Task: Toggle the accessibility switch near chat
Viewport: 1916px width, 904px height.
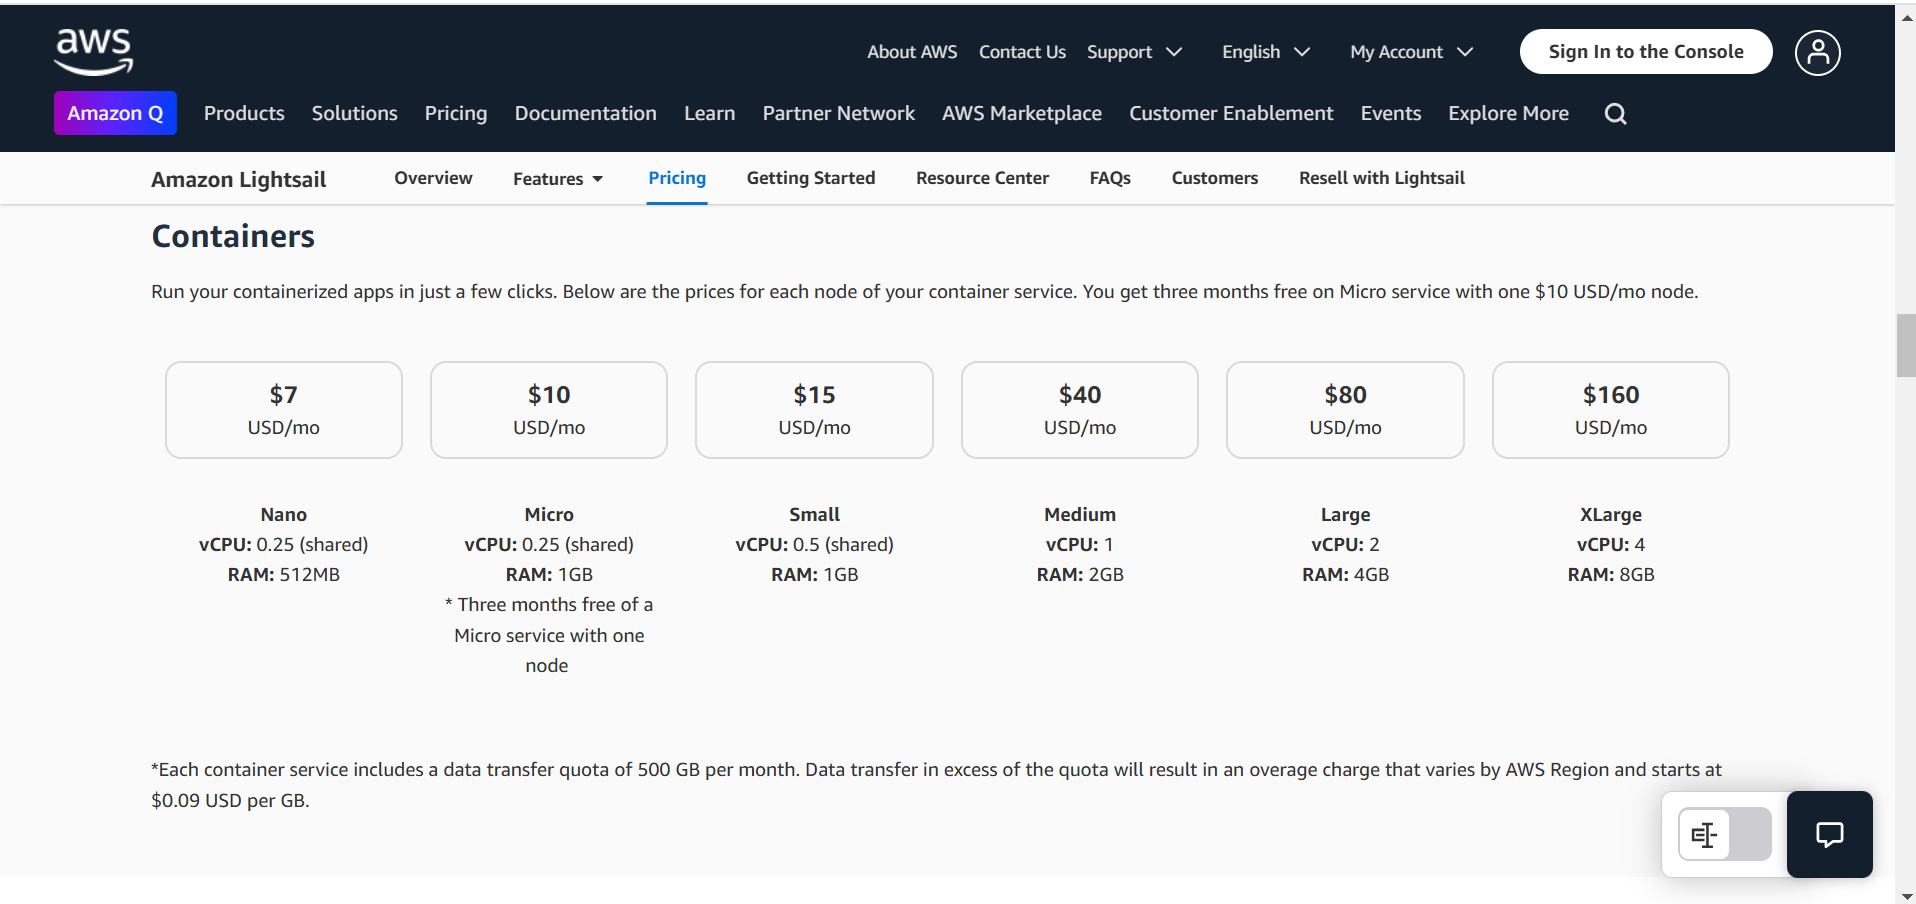Action: [1724, 834]
